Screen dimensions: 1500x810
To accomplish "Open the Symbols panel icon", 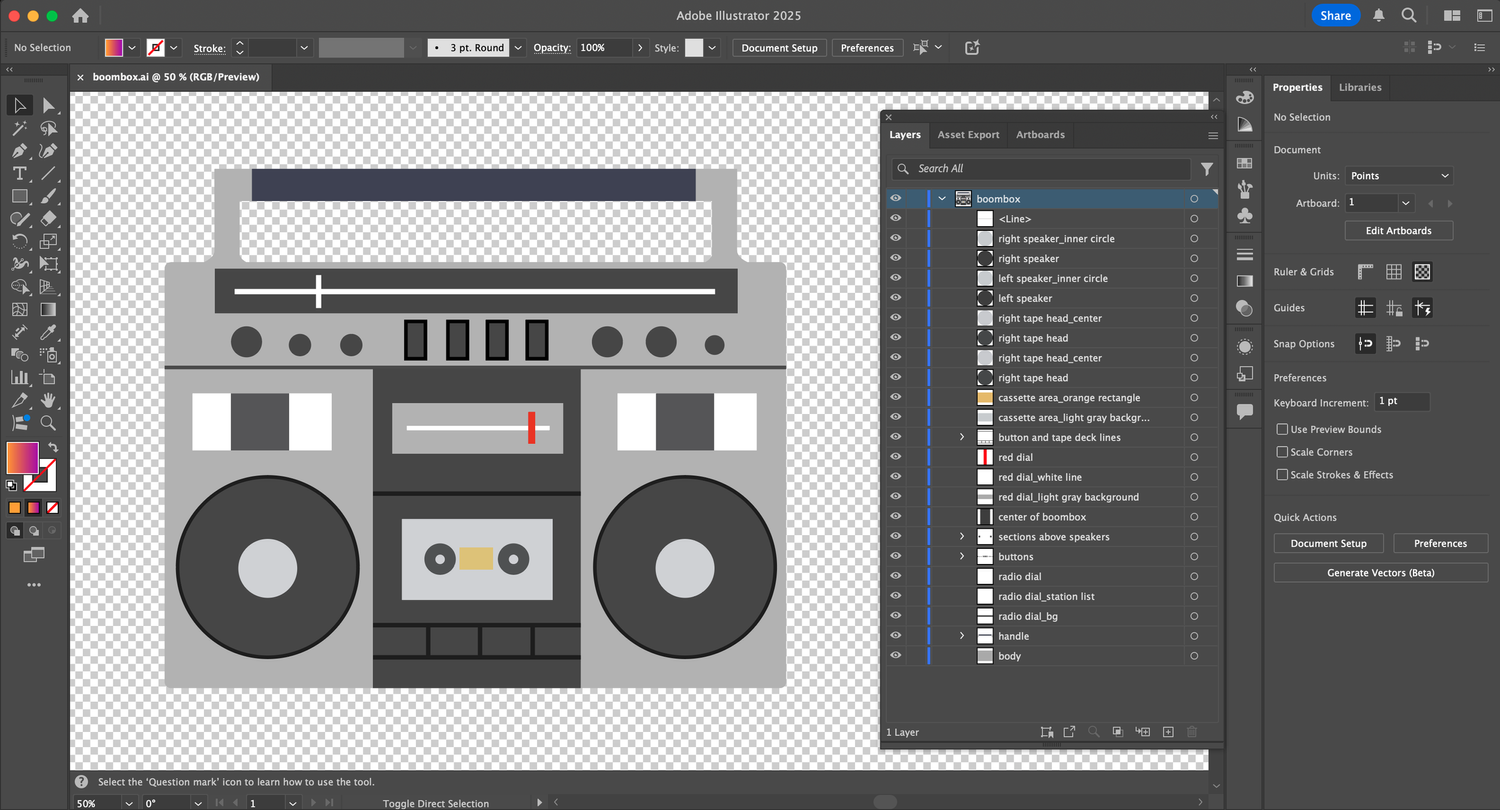I will 1245,215.
